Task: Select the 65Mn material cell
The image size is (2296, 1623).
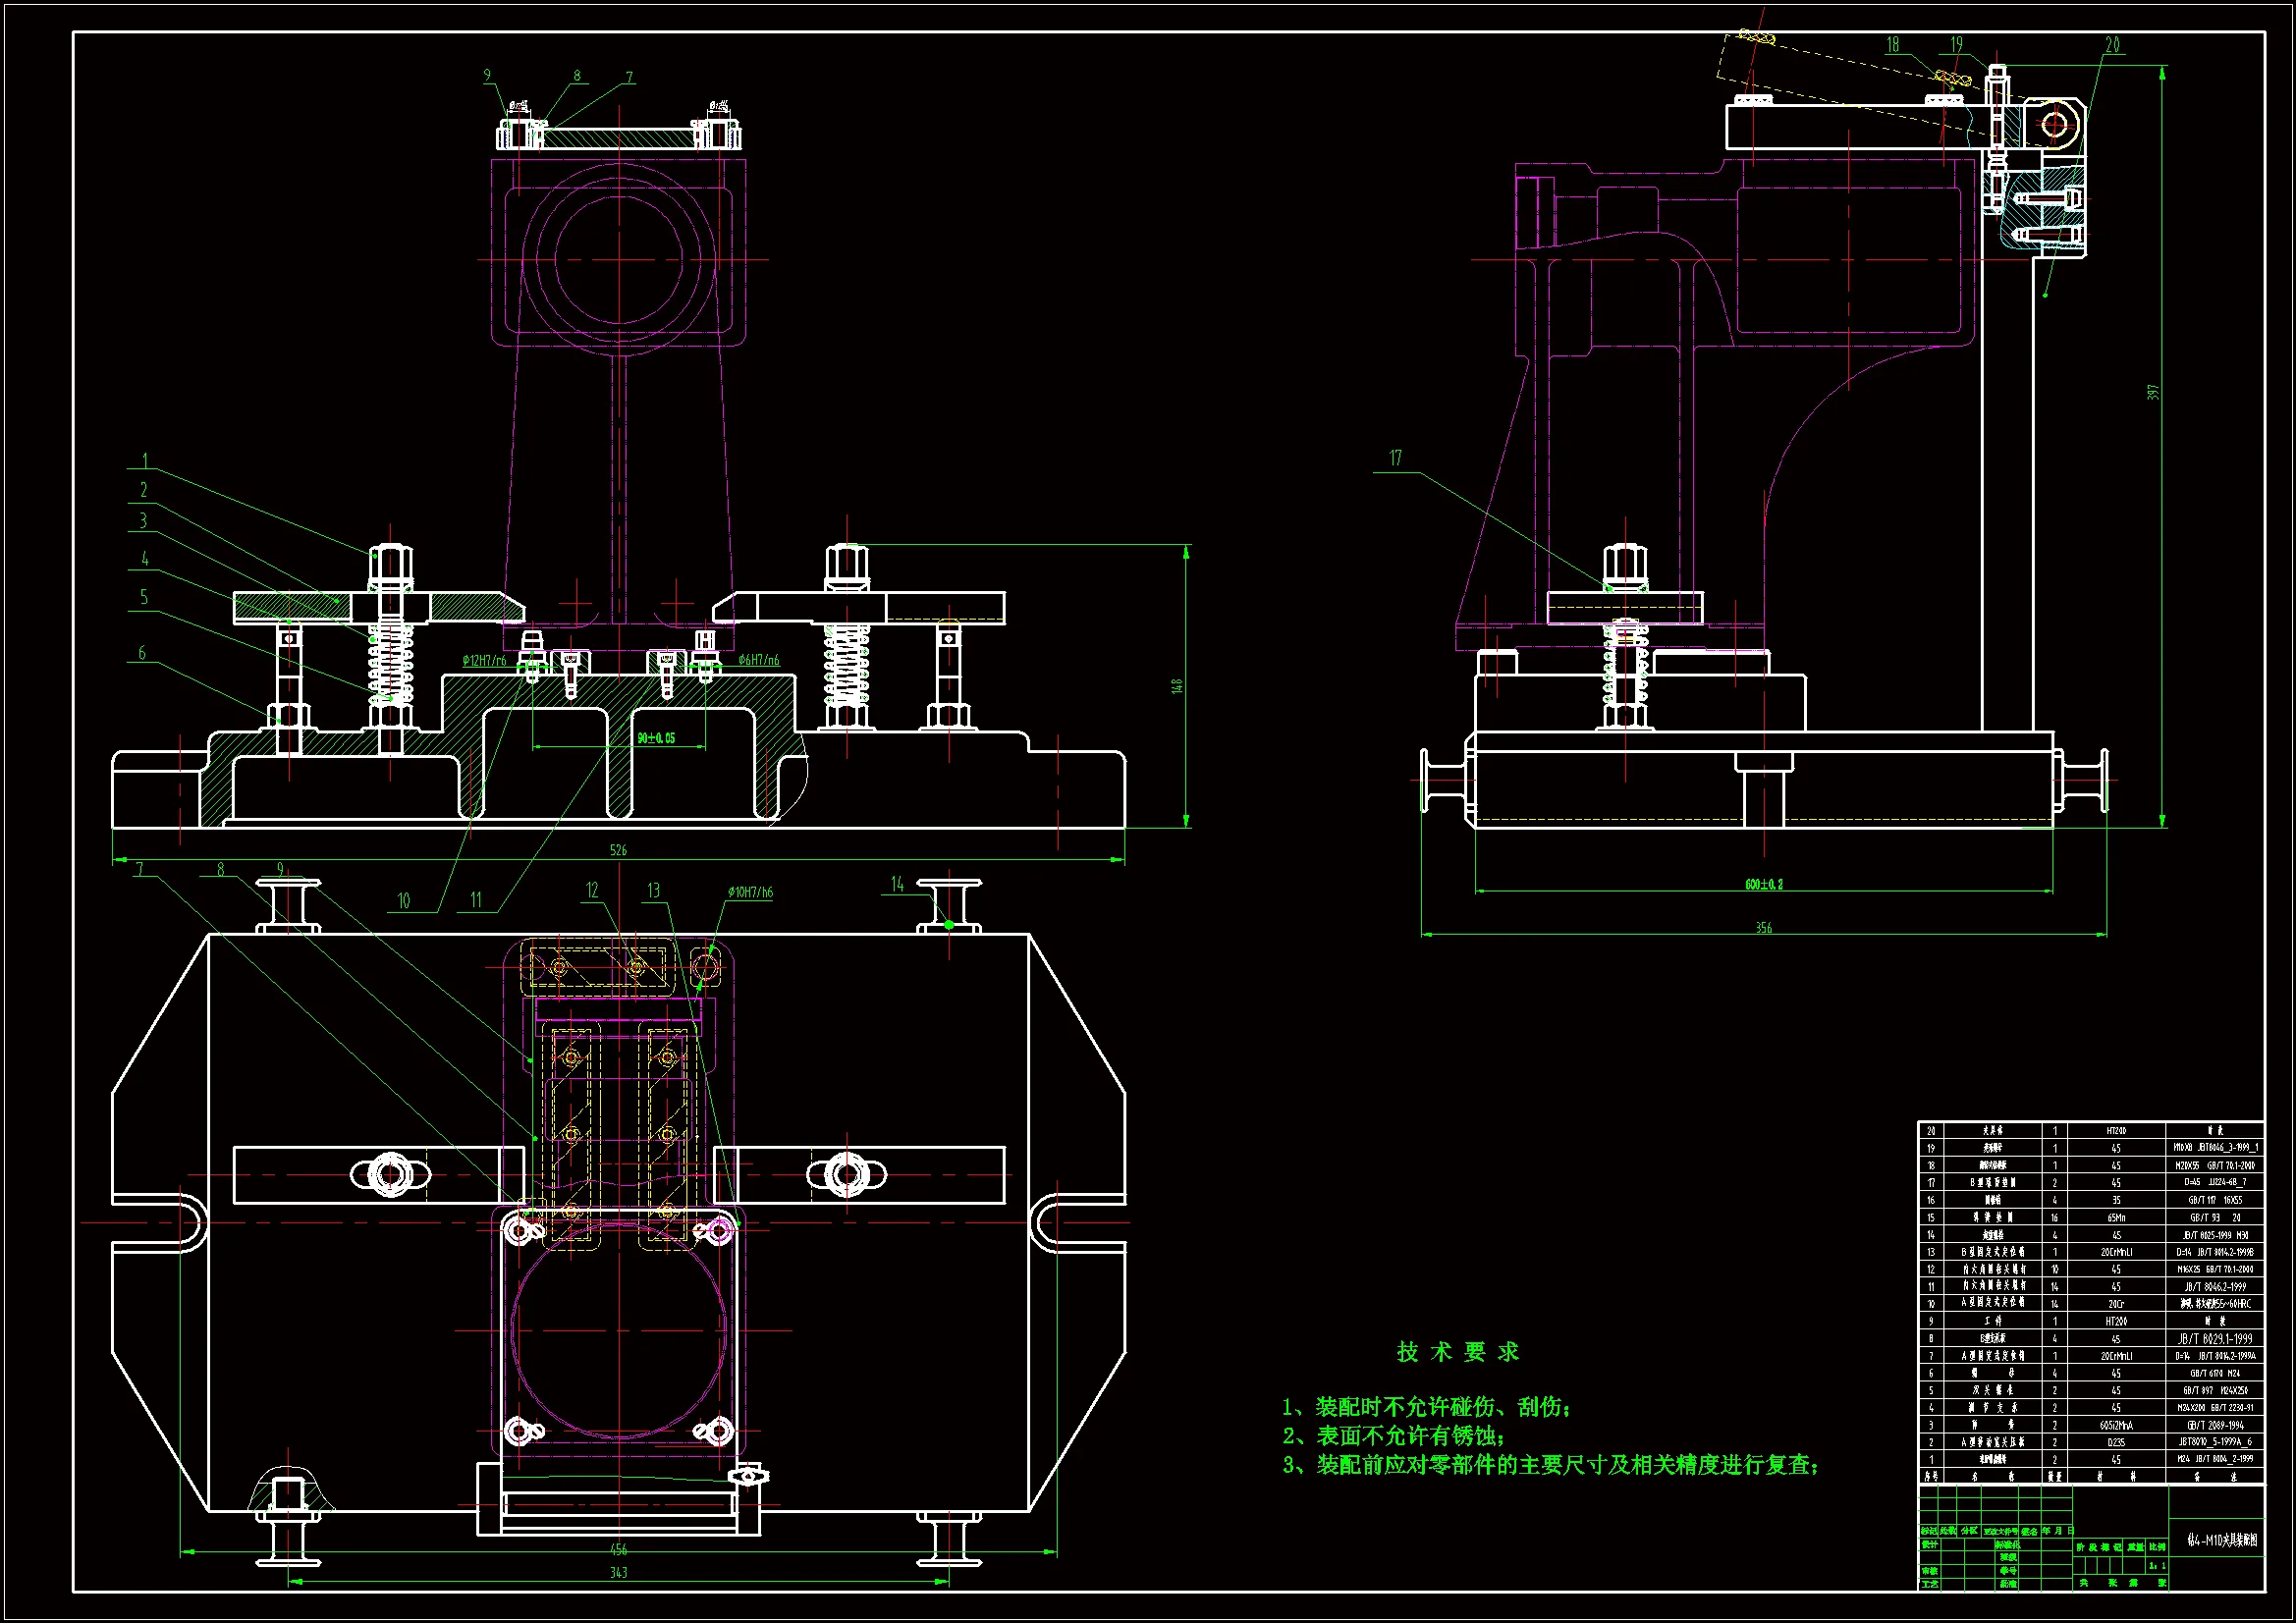Action: click(2116, 1218)
